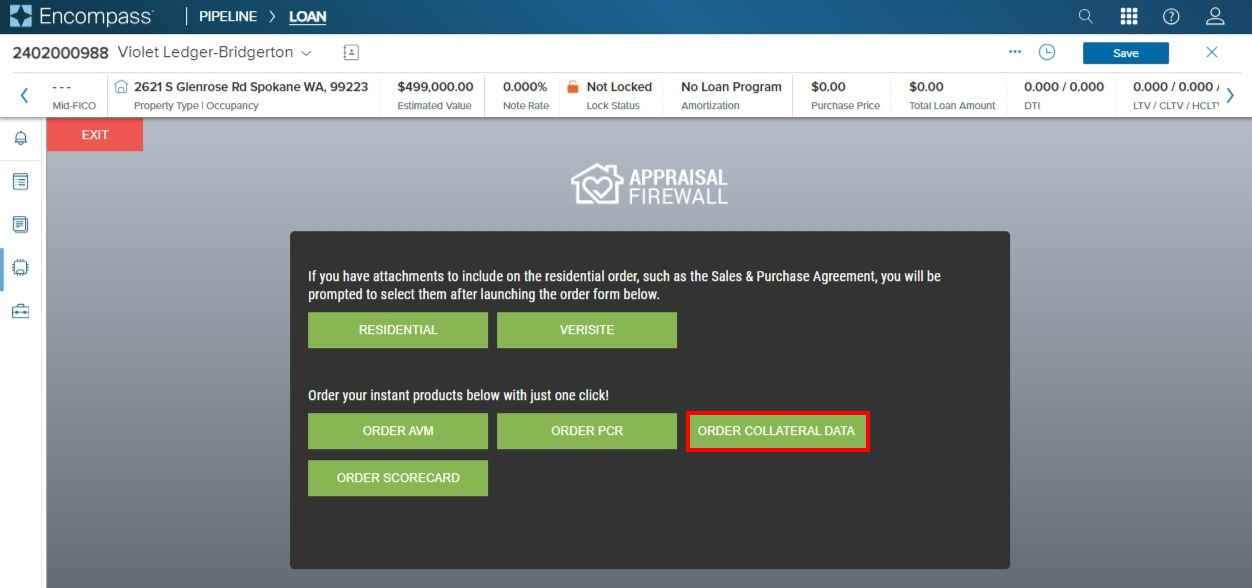Close the loan with the X icon

coord(1212,52)
